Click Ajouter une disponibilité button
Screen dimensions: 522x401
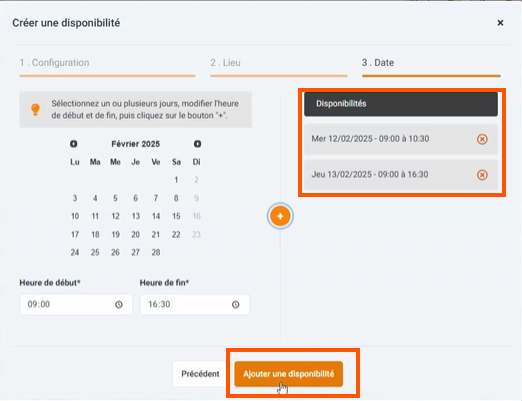pyautogui.click(x=289, y=374)
